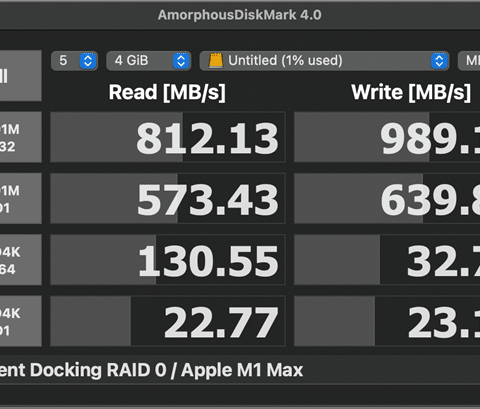The height and width of the screenshot is (409, 480).
Task: Click the blue stepper arrows beside 5
Action: [x=88, y=61]
